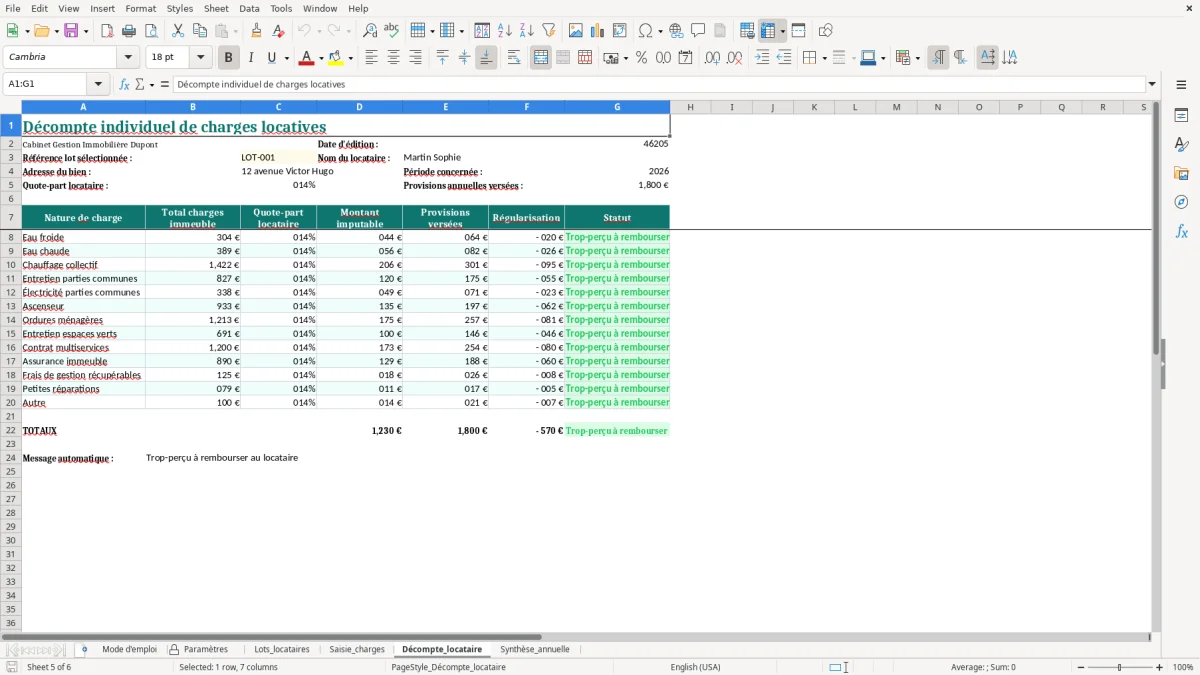
Task: Switch to Lots_locataires sheet tab
Action: pyautogui.click(x=282, y=649)
